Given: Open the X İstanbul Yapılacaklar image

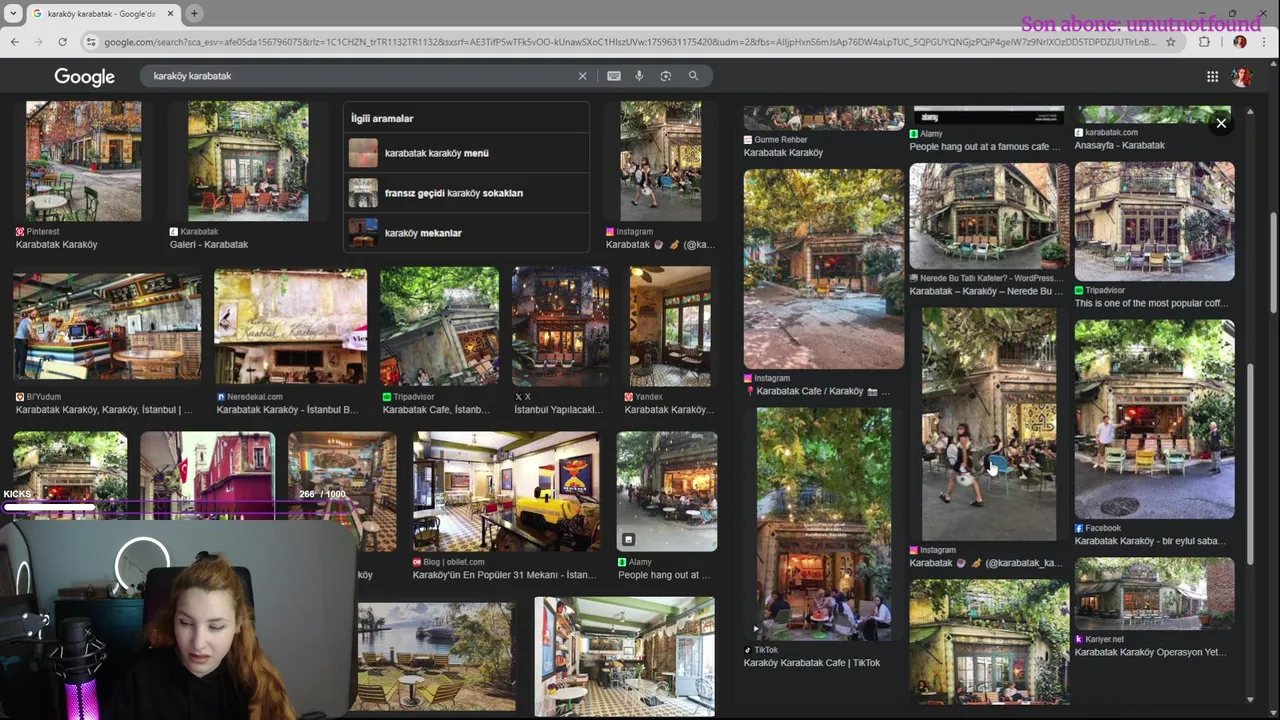Looking at the screenshot, I should [560, 327].
